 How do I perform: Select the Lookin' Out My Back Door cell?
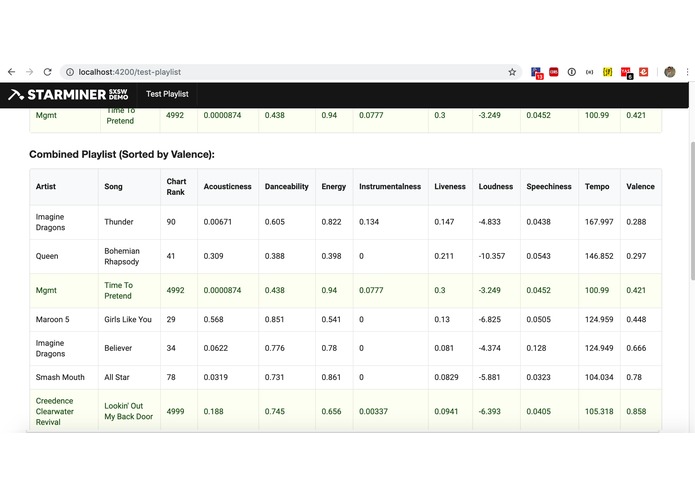point(129,412)
